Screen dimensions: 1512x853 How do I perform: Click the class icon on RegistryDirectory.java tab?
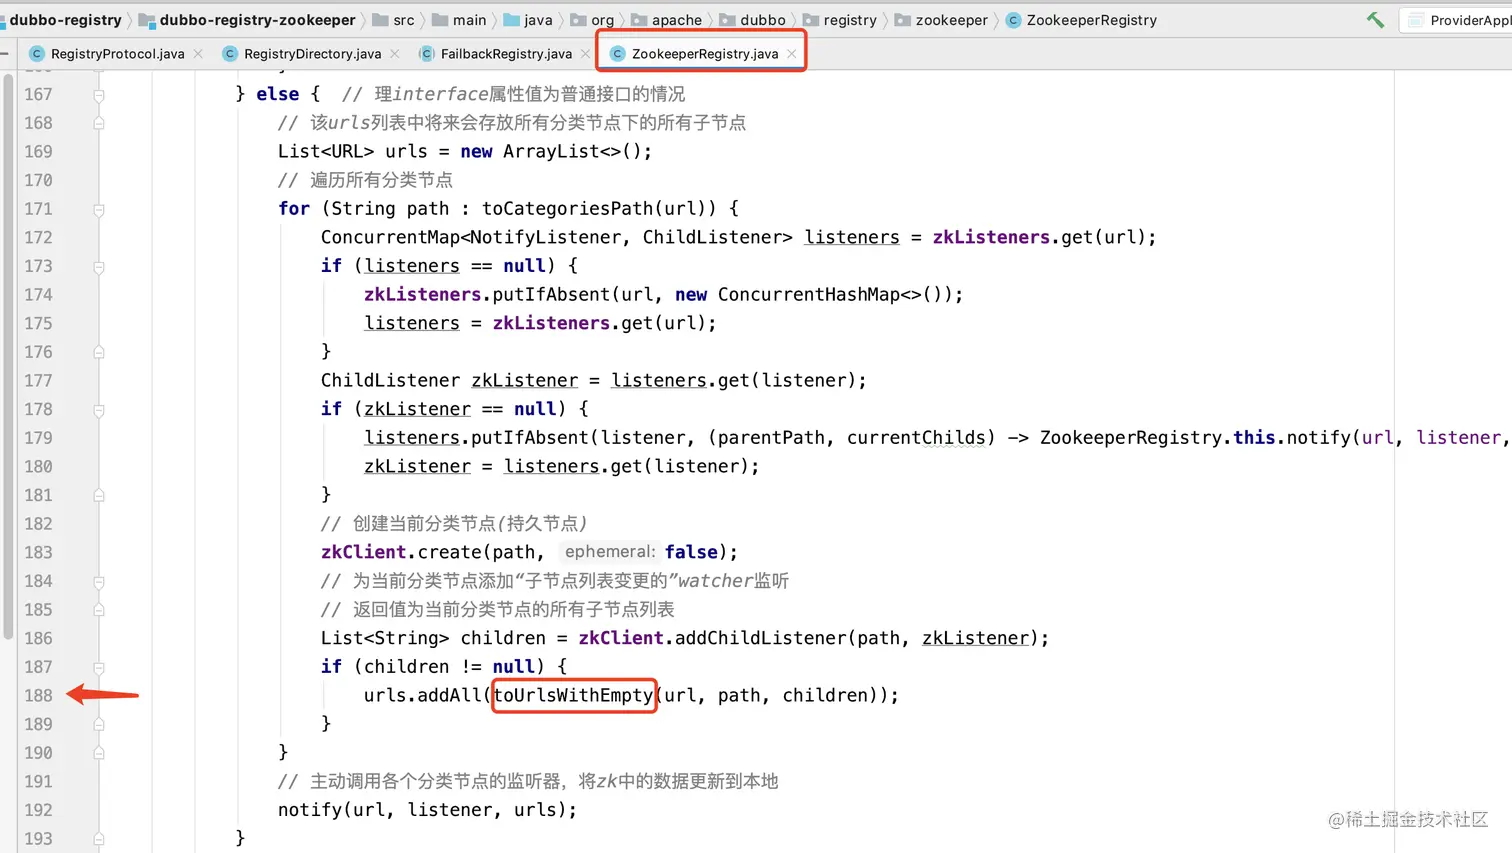click(x=230, y=54)
